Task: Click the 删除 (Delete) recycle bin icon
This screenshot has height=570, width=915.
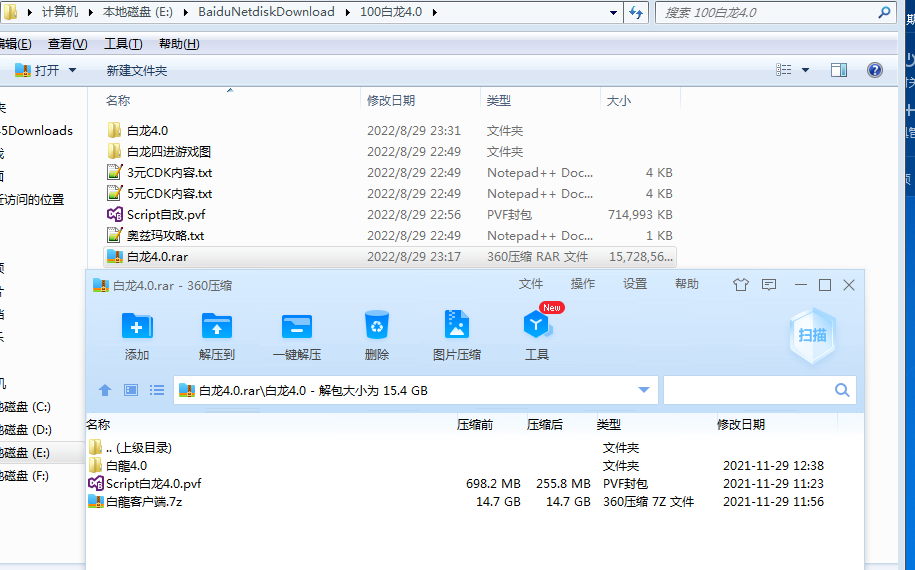Action: 376,325
